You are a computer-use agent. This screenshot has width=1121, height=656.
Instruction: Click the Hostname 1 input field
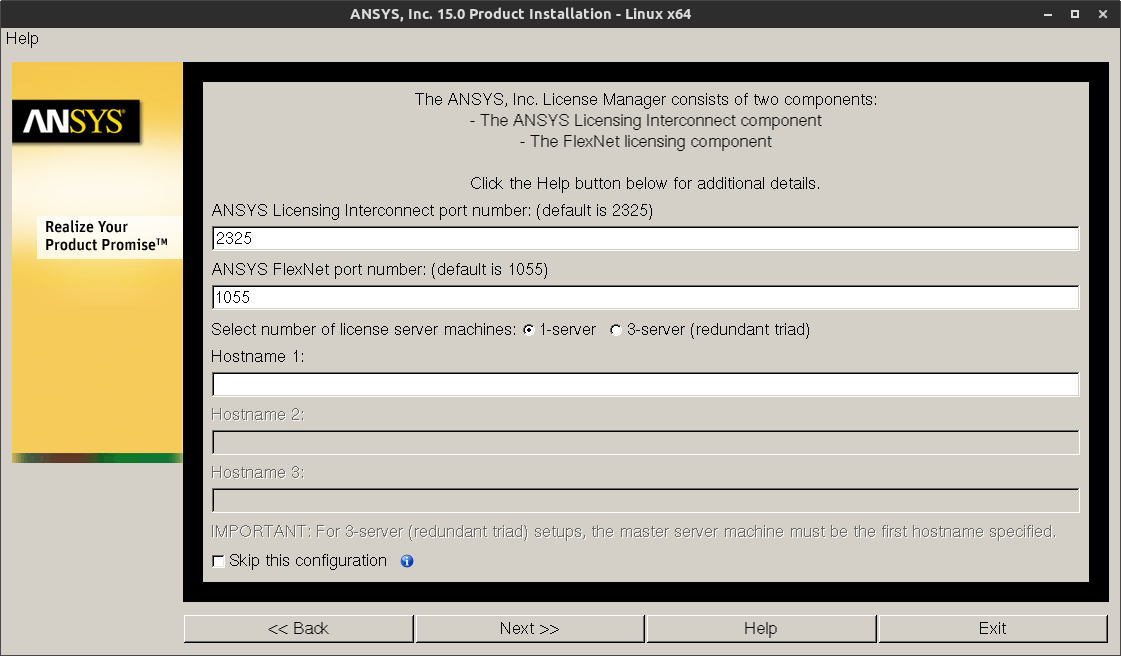coord(645,384)
